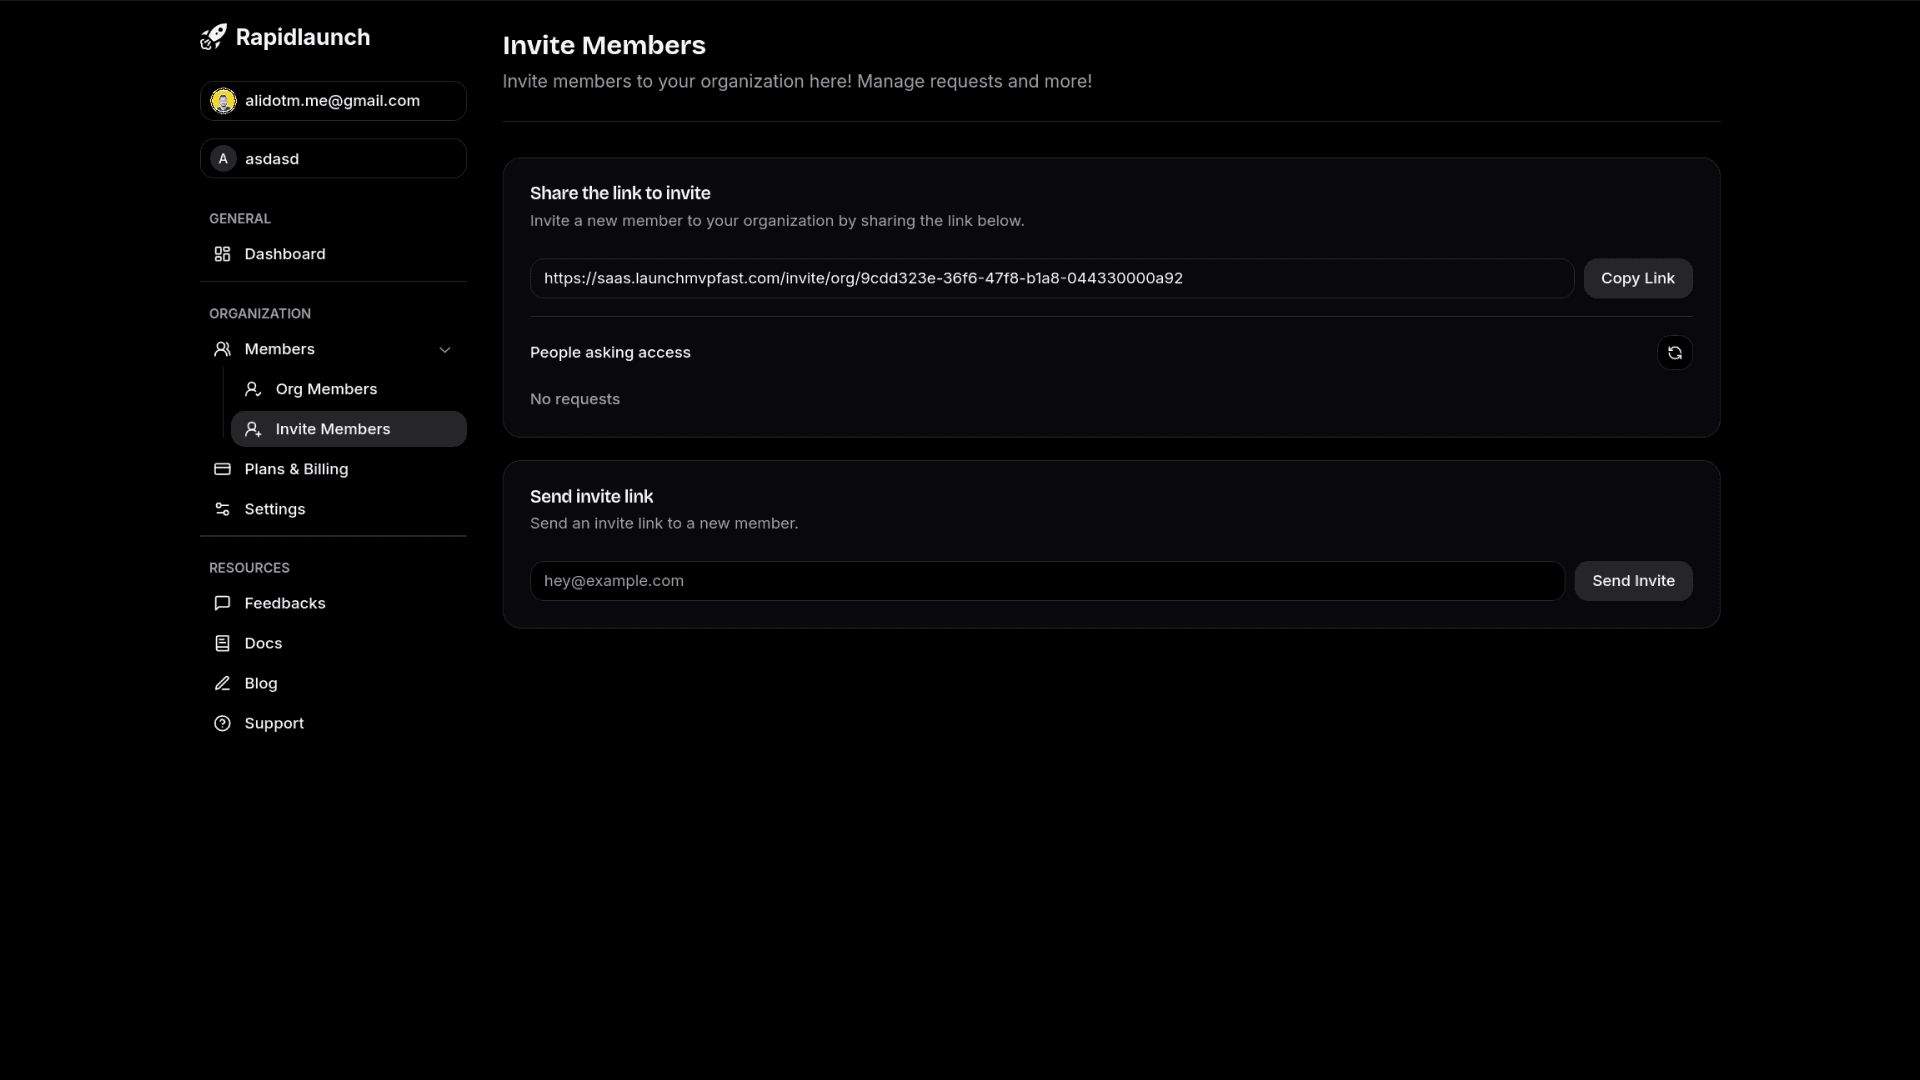Screen dimensions: 1920x1080
Task: Select Invite Members in sidebar
Action: point(333,429)
